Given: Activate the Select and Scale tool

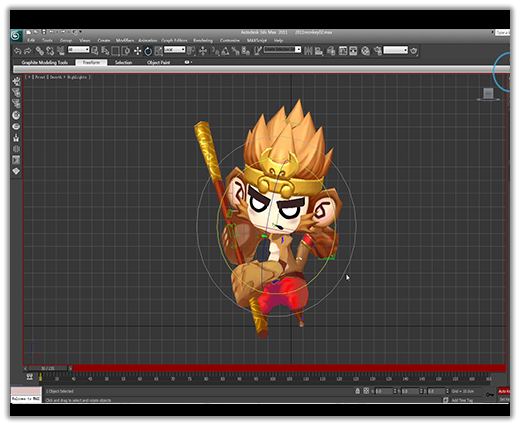Looking at the screenshot, I should (158, 51).
